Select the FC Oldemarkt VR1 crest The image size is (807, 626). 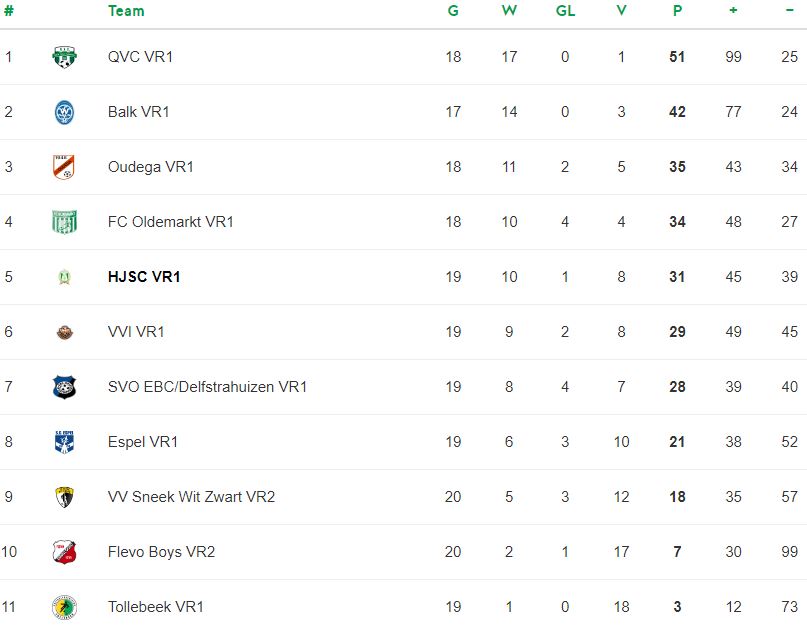pyautogui.click(x=64, y=222)
